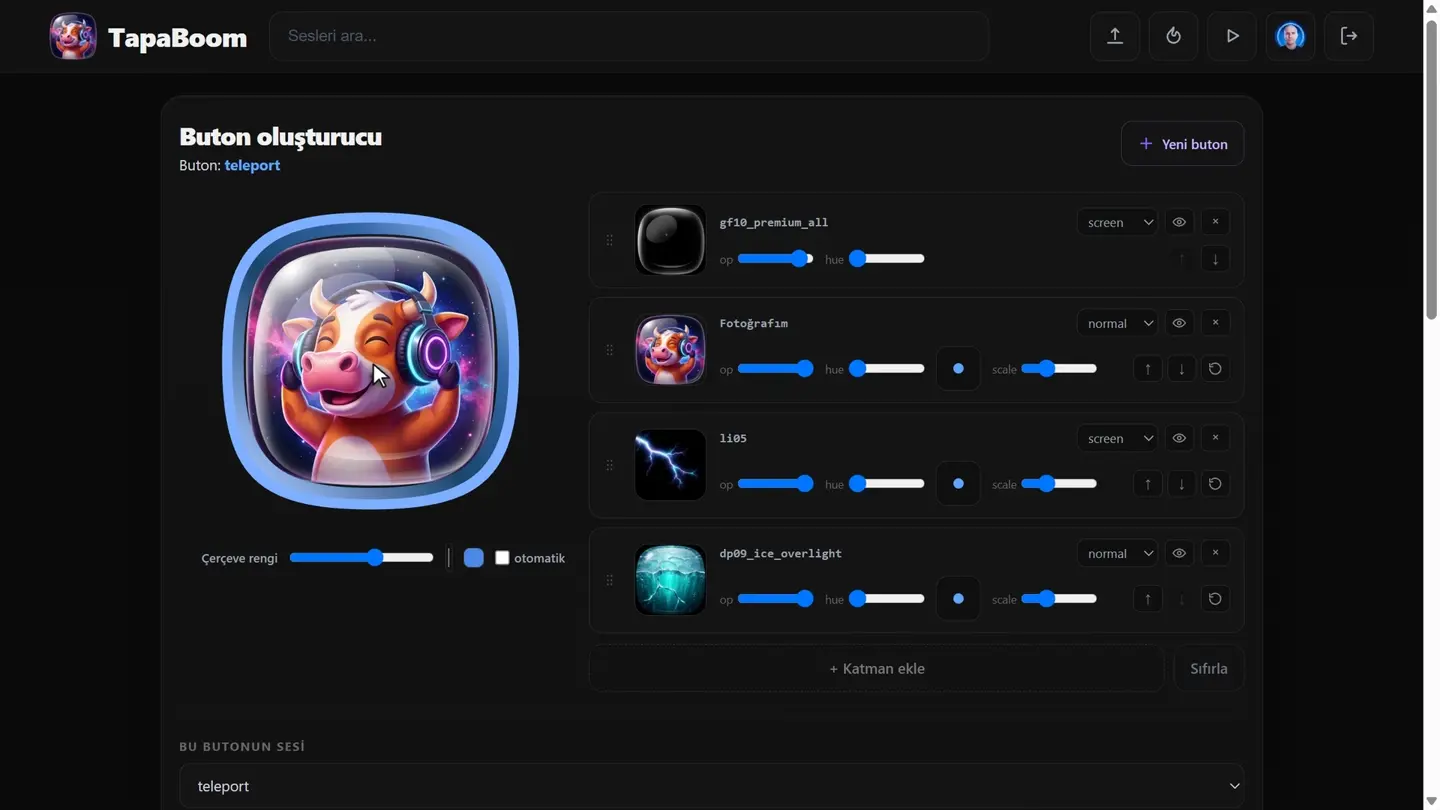Click drag handle of Fotoğrafım layer
The image size is (1440, 810).
[610, 350]
